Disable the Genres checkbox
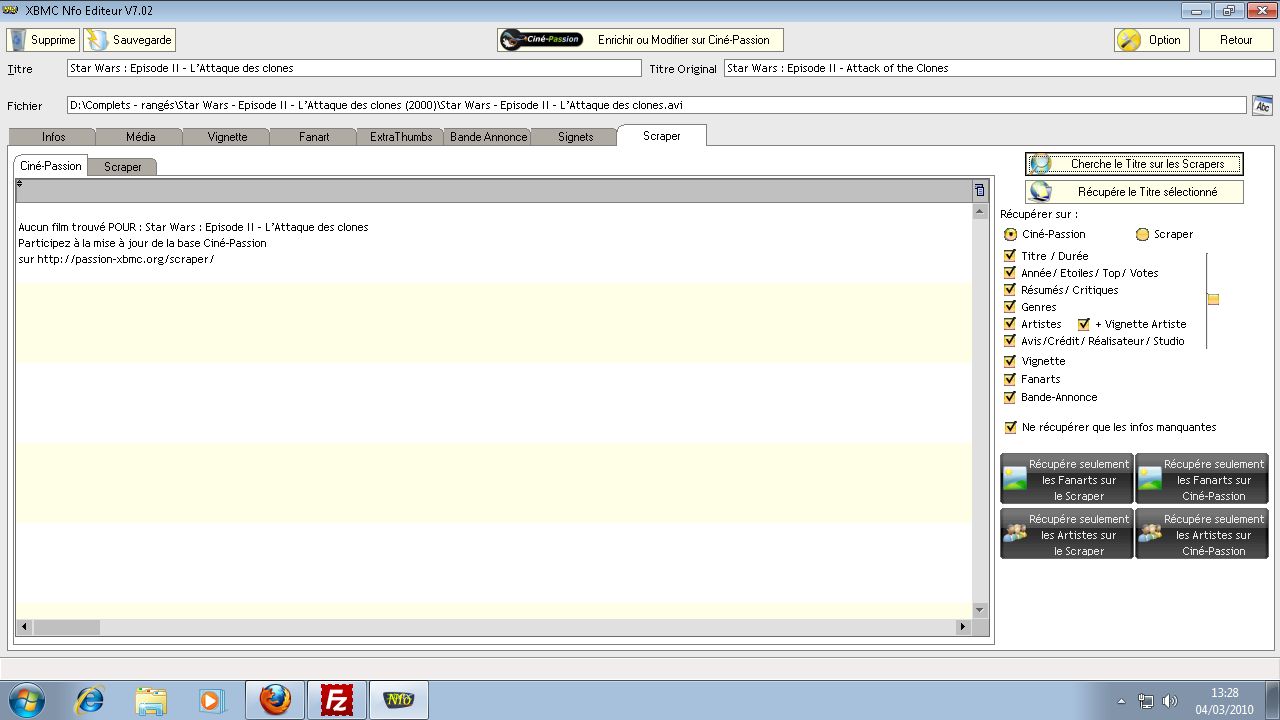1280x720 pixels. pos(1010,307)
